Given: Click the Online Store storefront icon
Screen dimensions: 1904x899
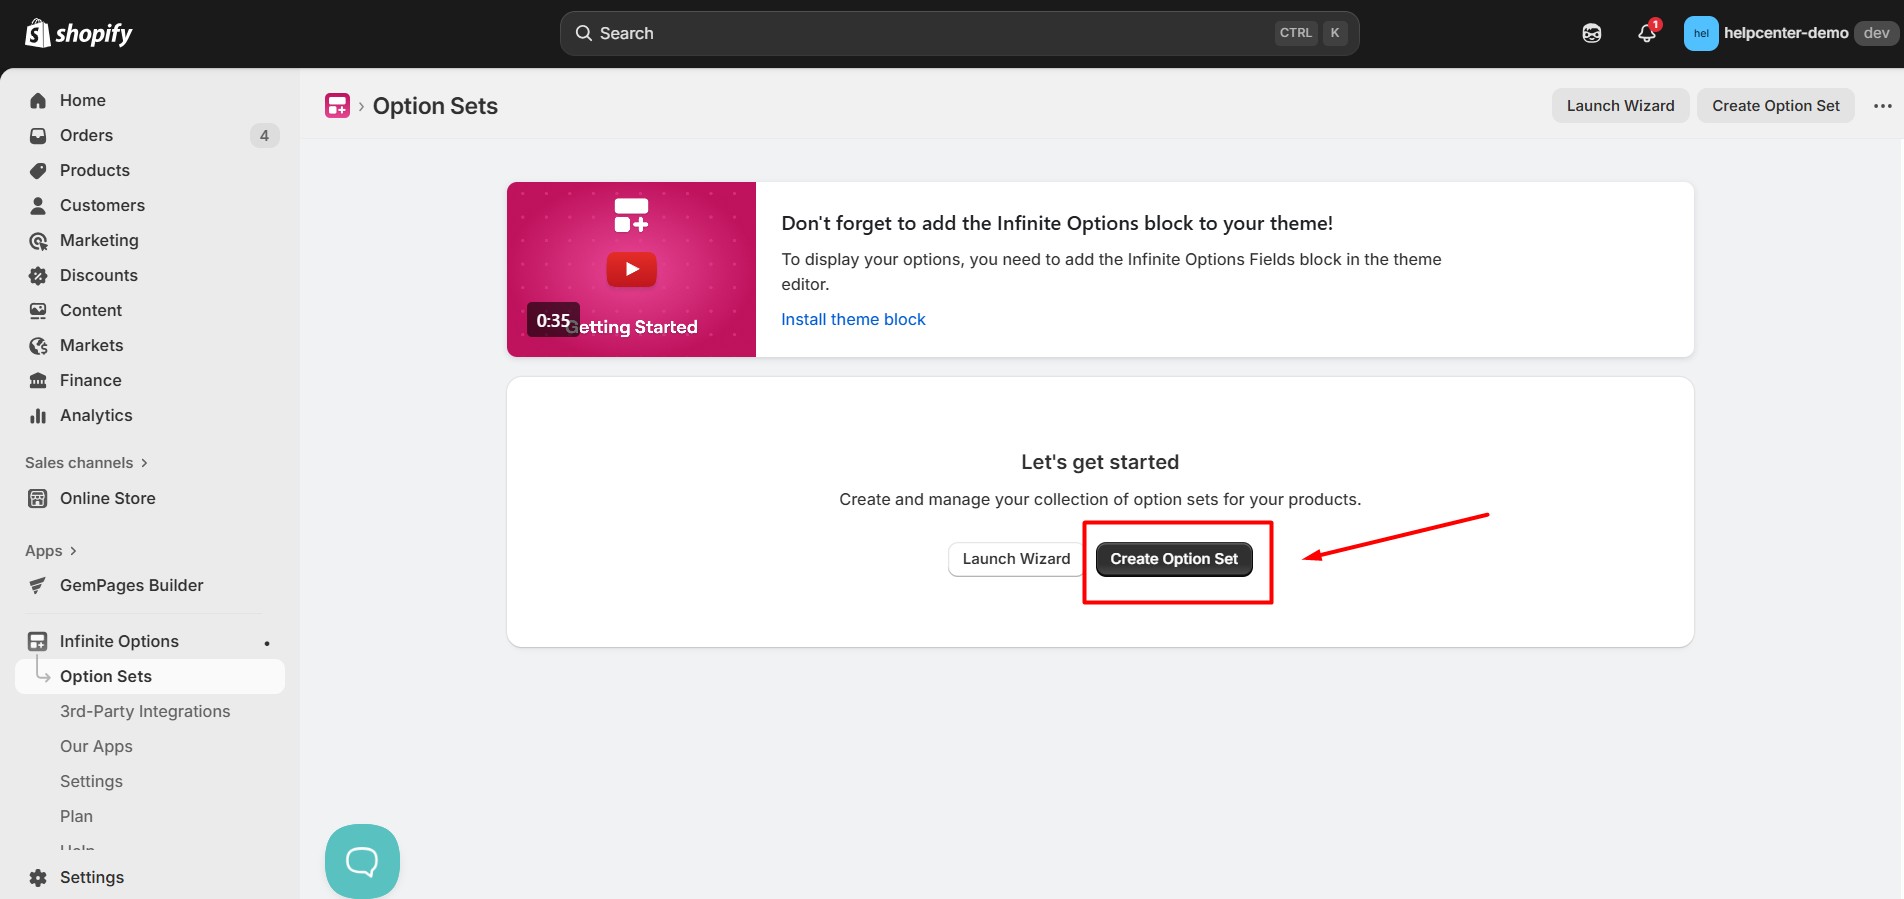Looking at the screenshot, I should coord(38,498).
